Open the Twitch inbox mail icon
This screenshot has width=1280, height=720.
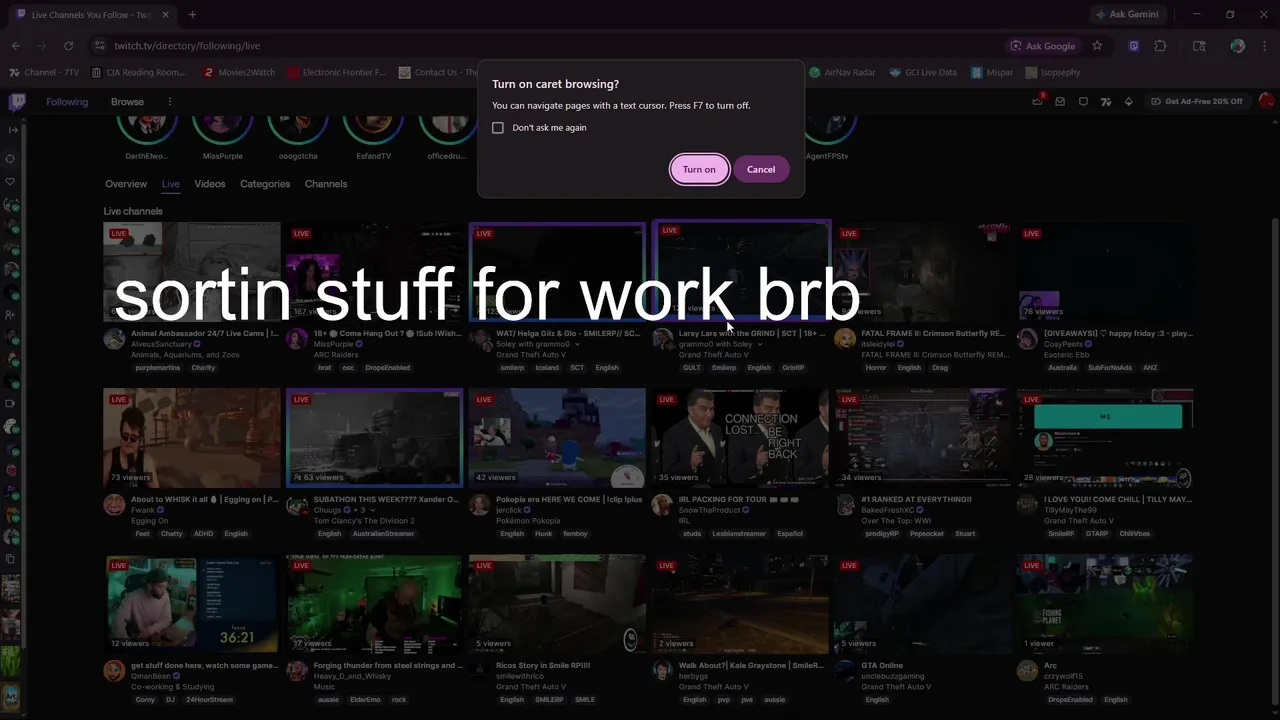point(1060,101)
